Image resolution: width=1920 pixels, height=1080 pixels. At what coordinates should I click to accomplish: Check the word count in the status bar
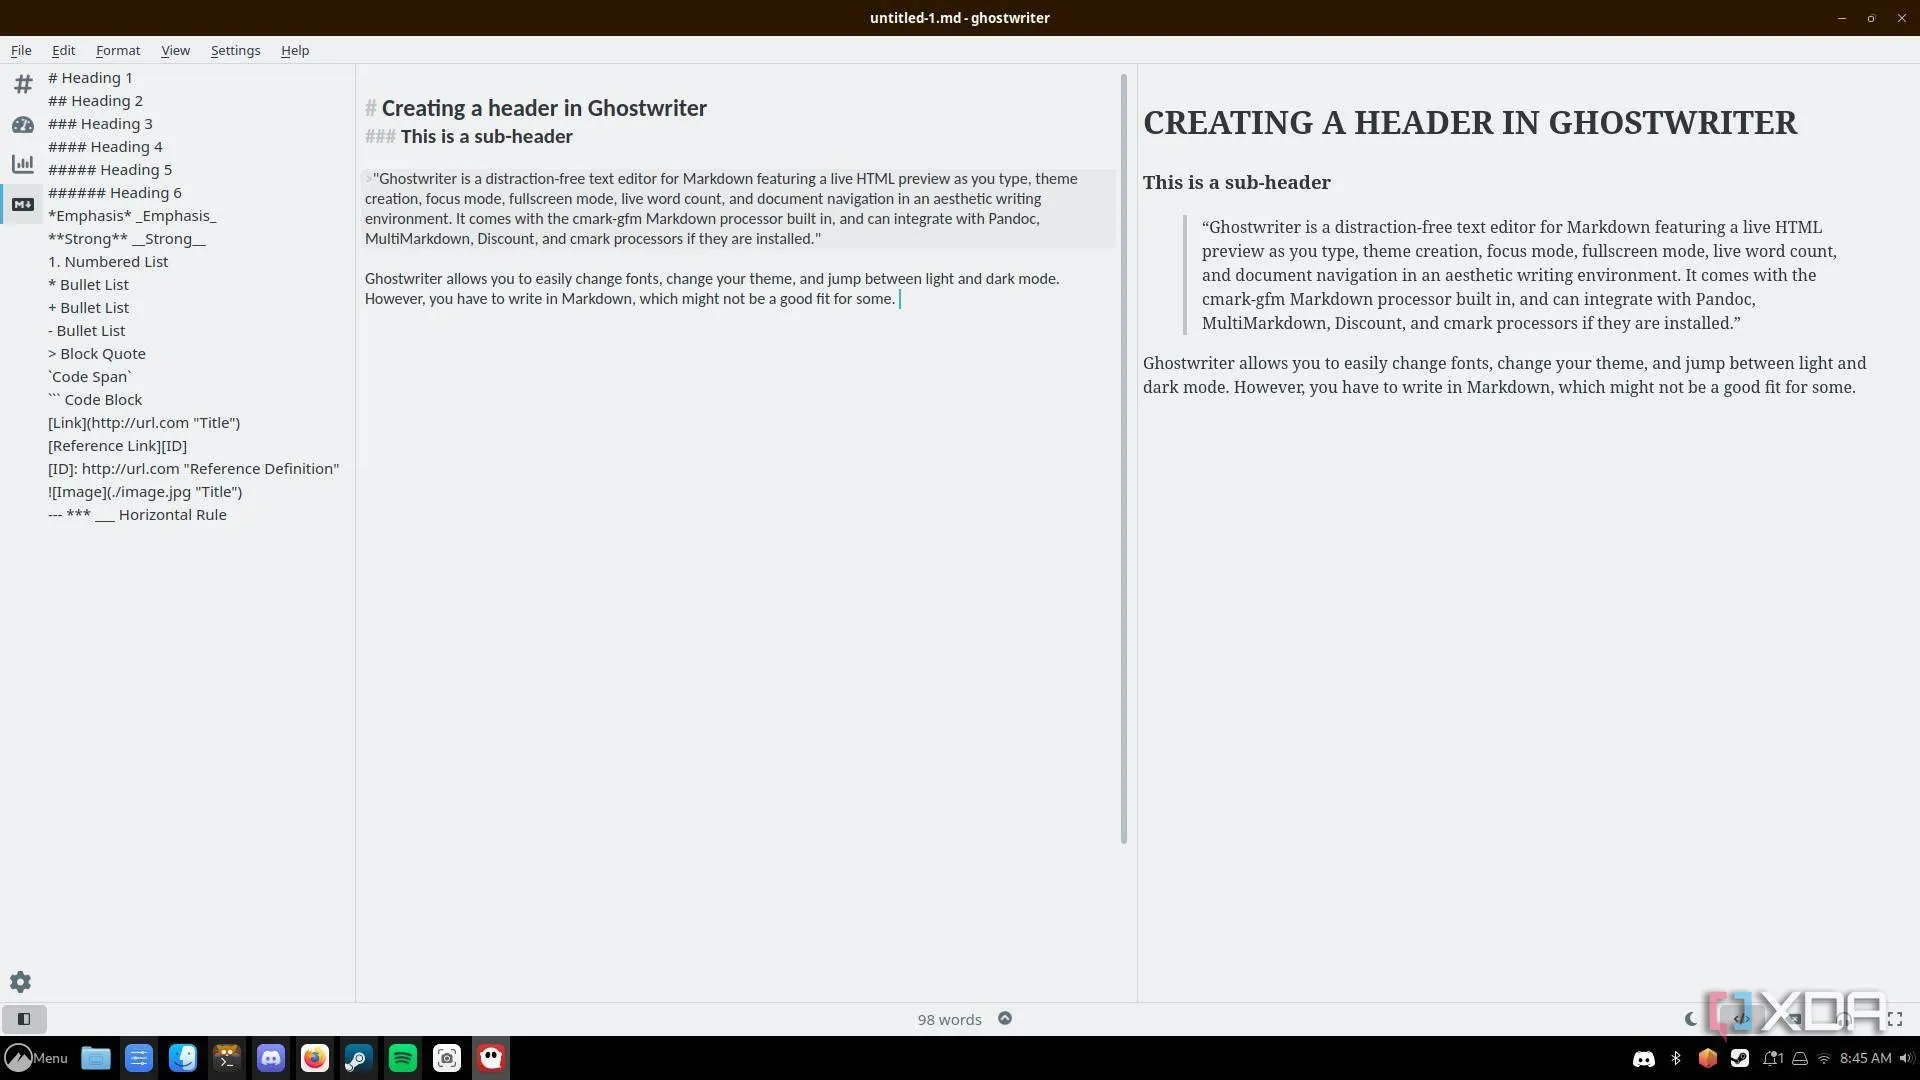click(948, 1018)
